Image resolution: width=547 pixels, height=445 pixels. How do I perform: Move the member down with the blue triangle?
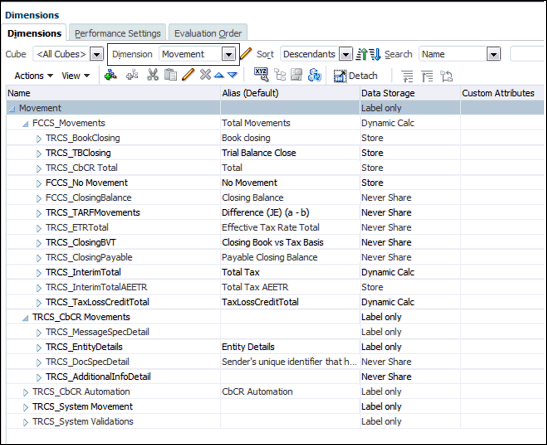pos(232,75)
